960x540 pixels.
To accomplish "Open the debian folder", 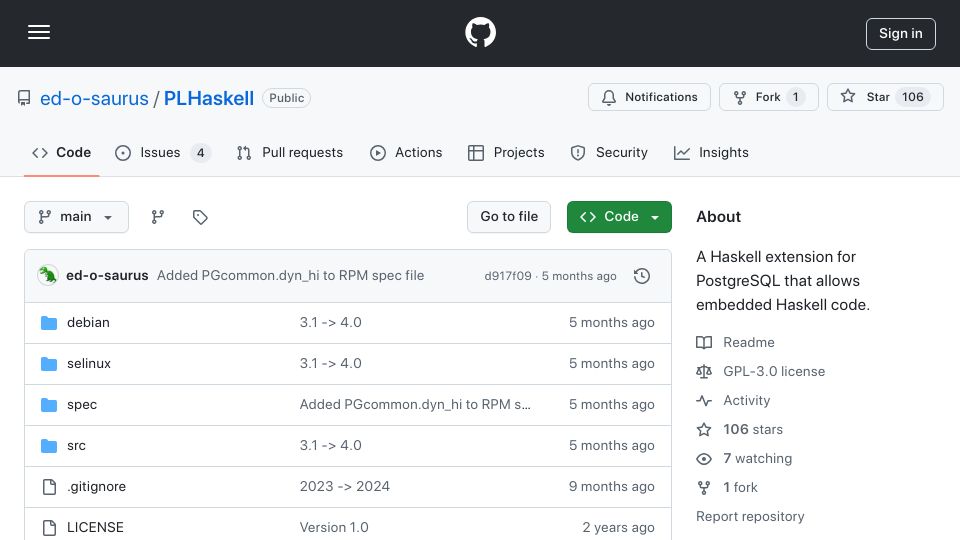I will coord(88,323).
